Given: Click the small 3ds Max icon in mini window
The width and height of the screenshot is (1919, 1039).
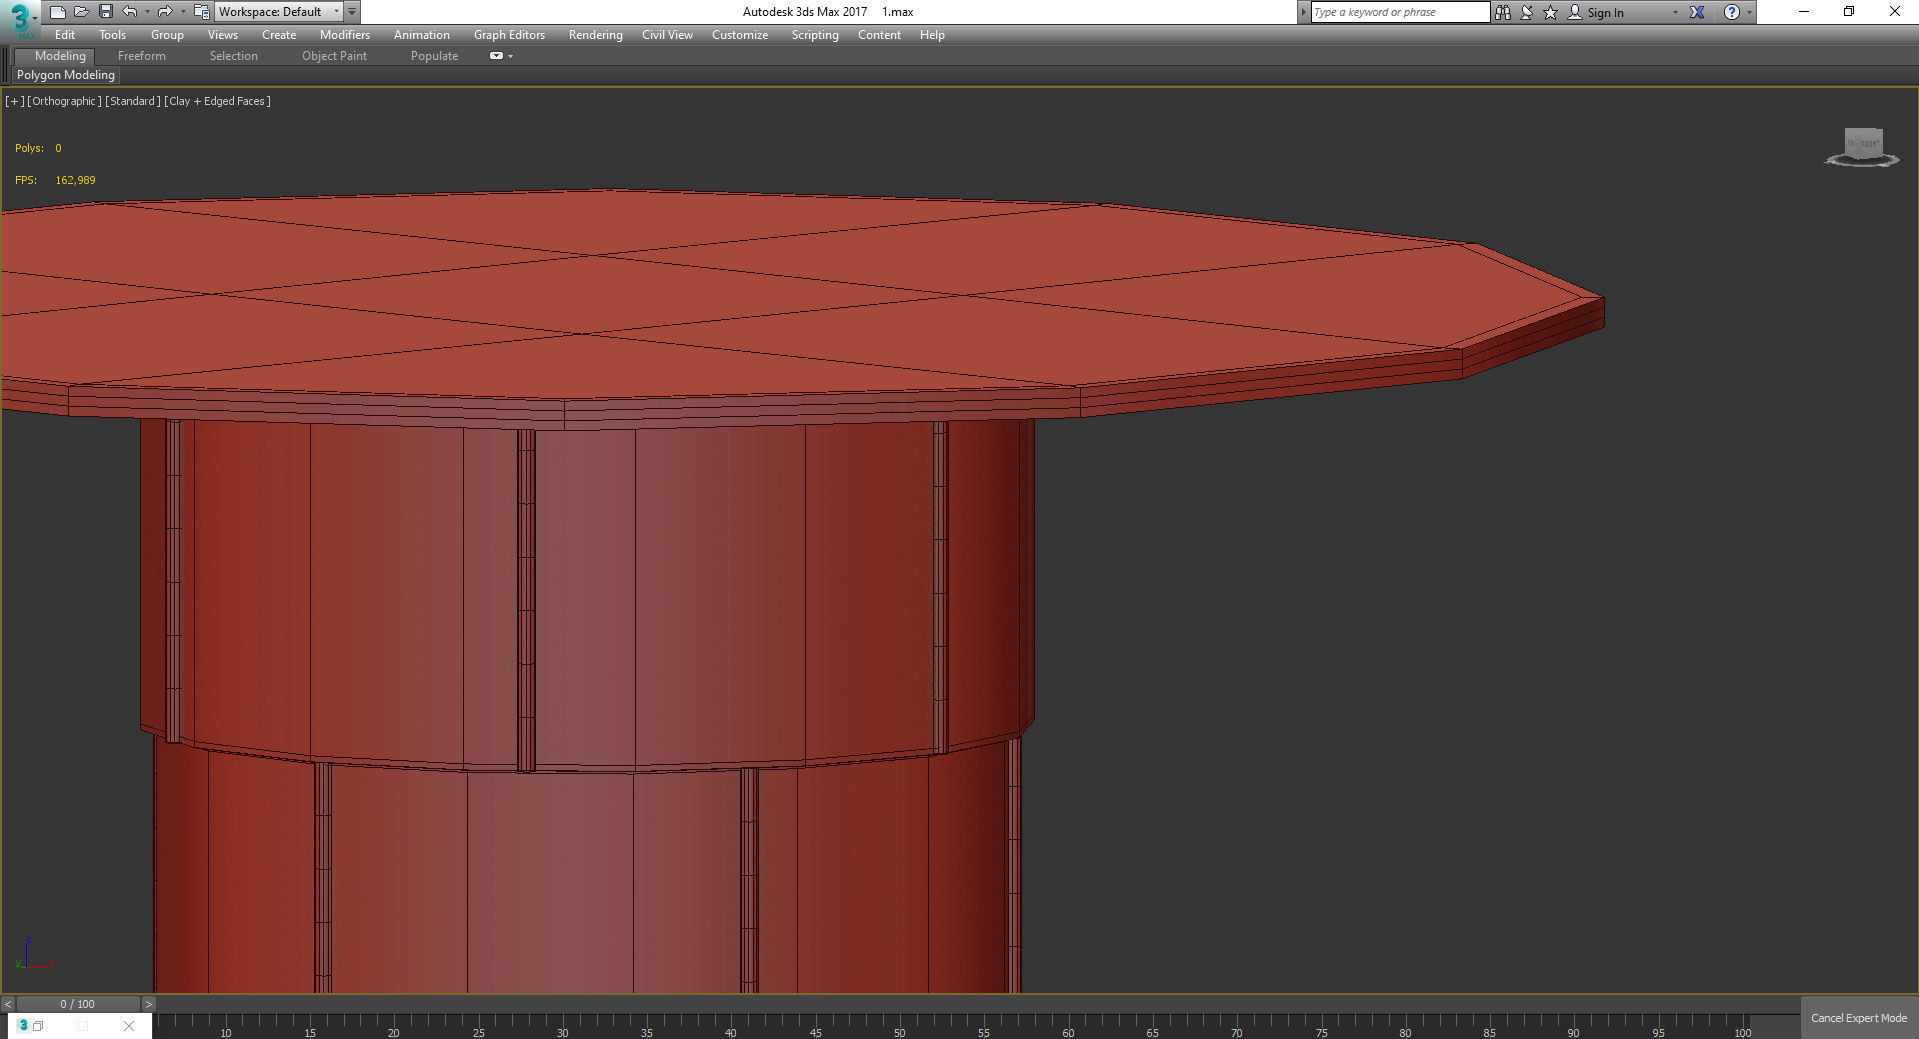Looking at the screenshot, I should pos(23,1026).
